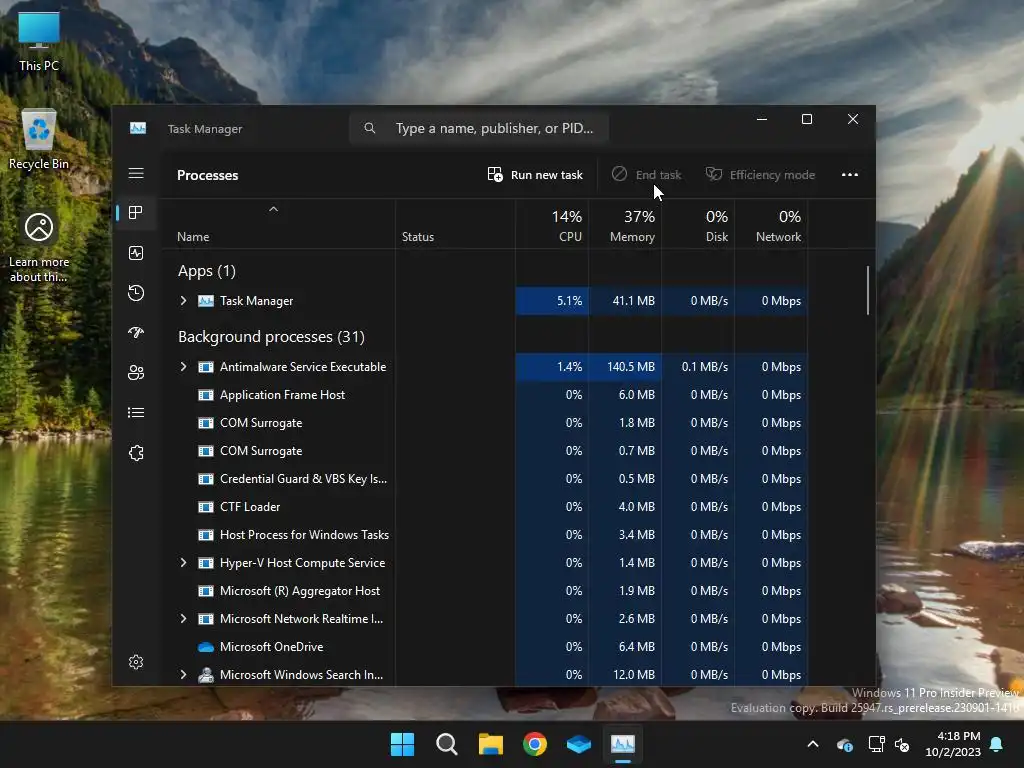Viewport: 1024px width, 768px height.
Task: Click the network/display tray icon
Action: 876,744
